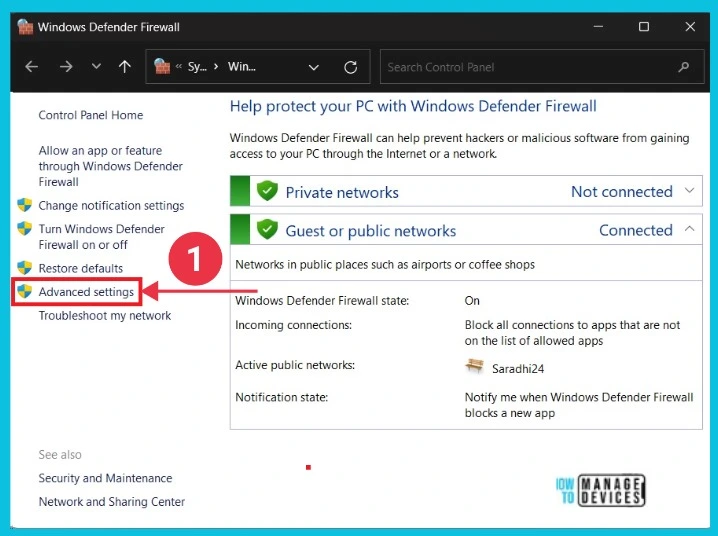The height and width of the screenshot is (536, 718).
Task: Open 'Allow an app or feature' link
Action: pos(110,166)
